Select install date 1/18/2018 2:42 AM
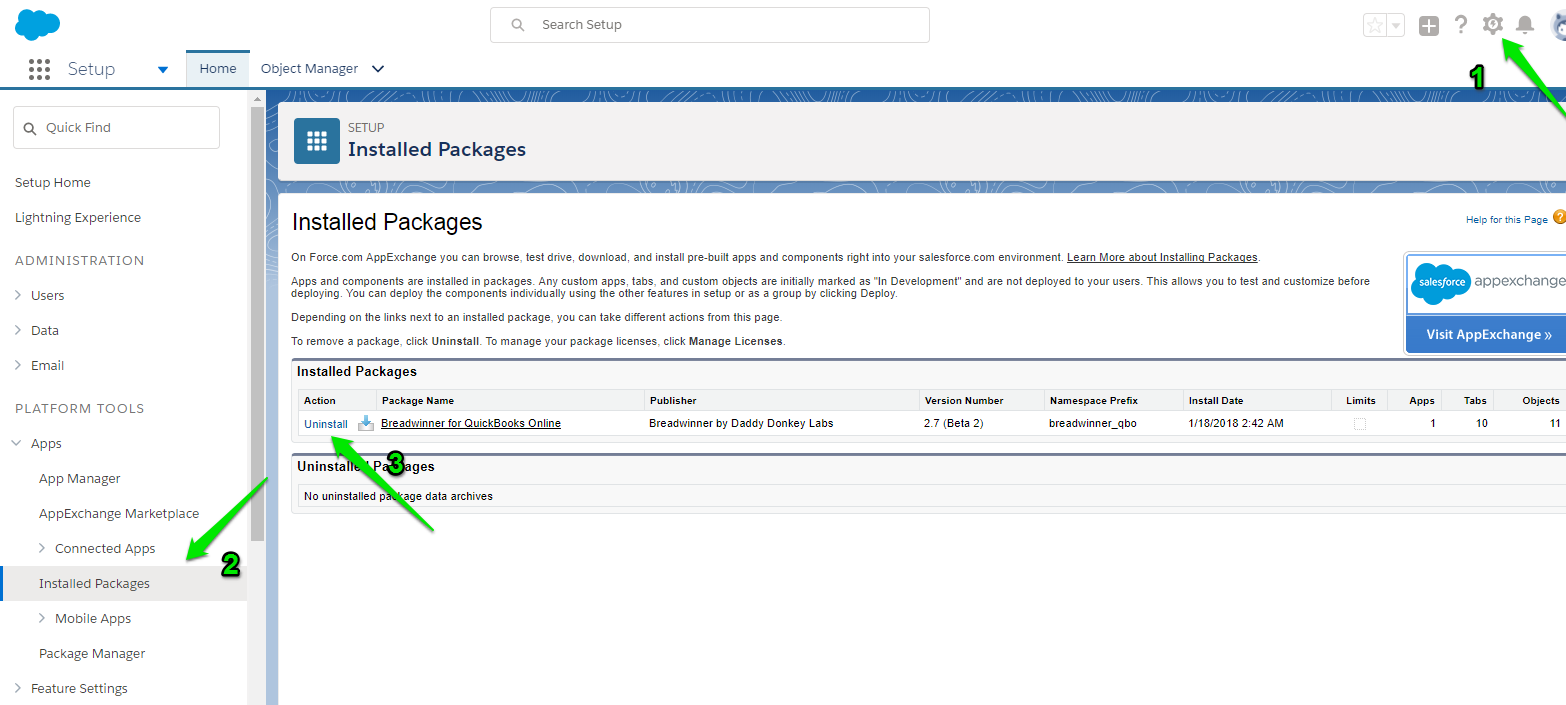1566x705 pixels. pyautogui.click(x=1236, y=423)
